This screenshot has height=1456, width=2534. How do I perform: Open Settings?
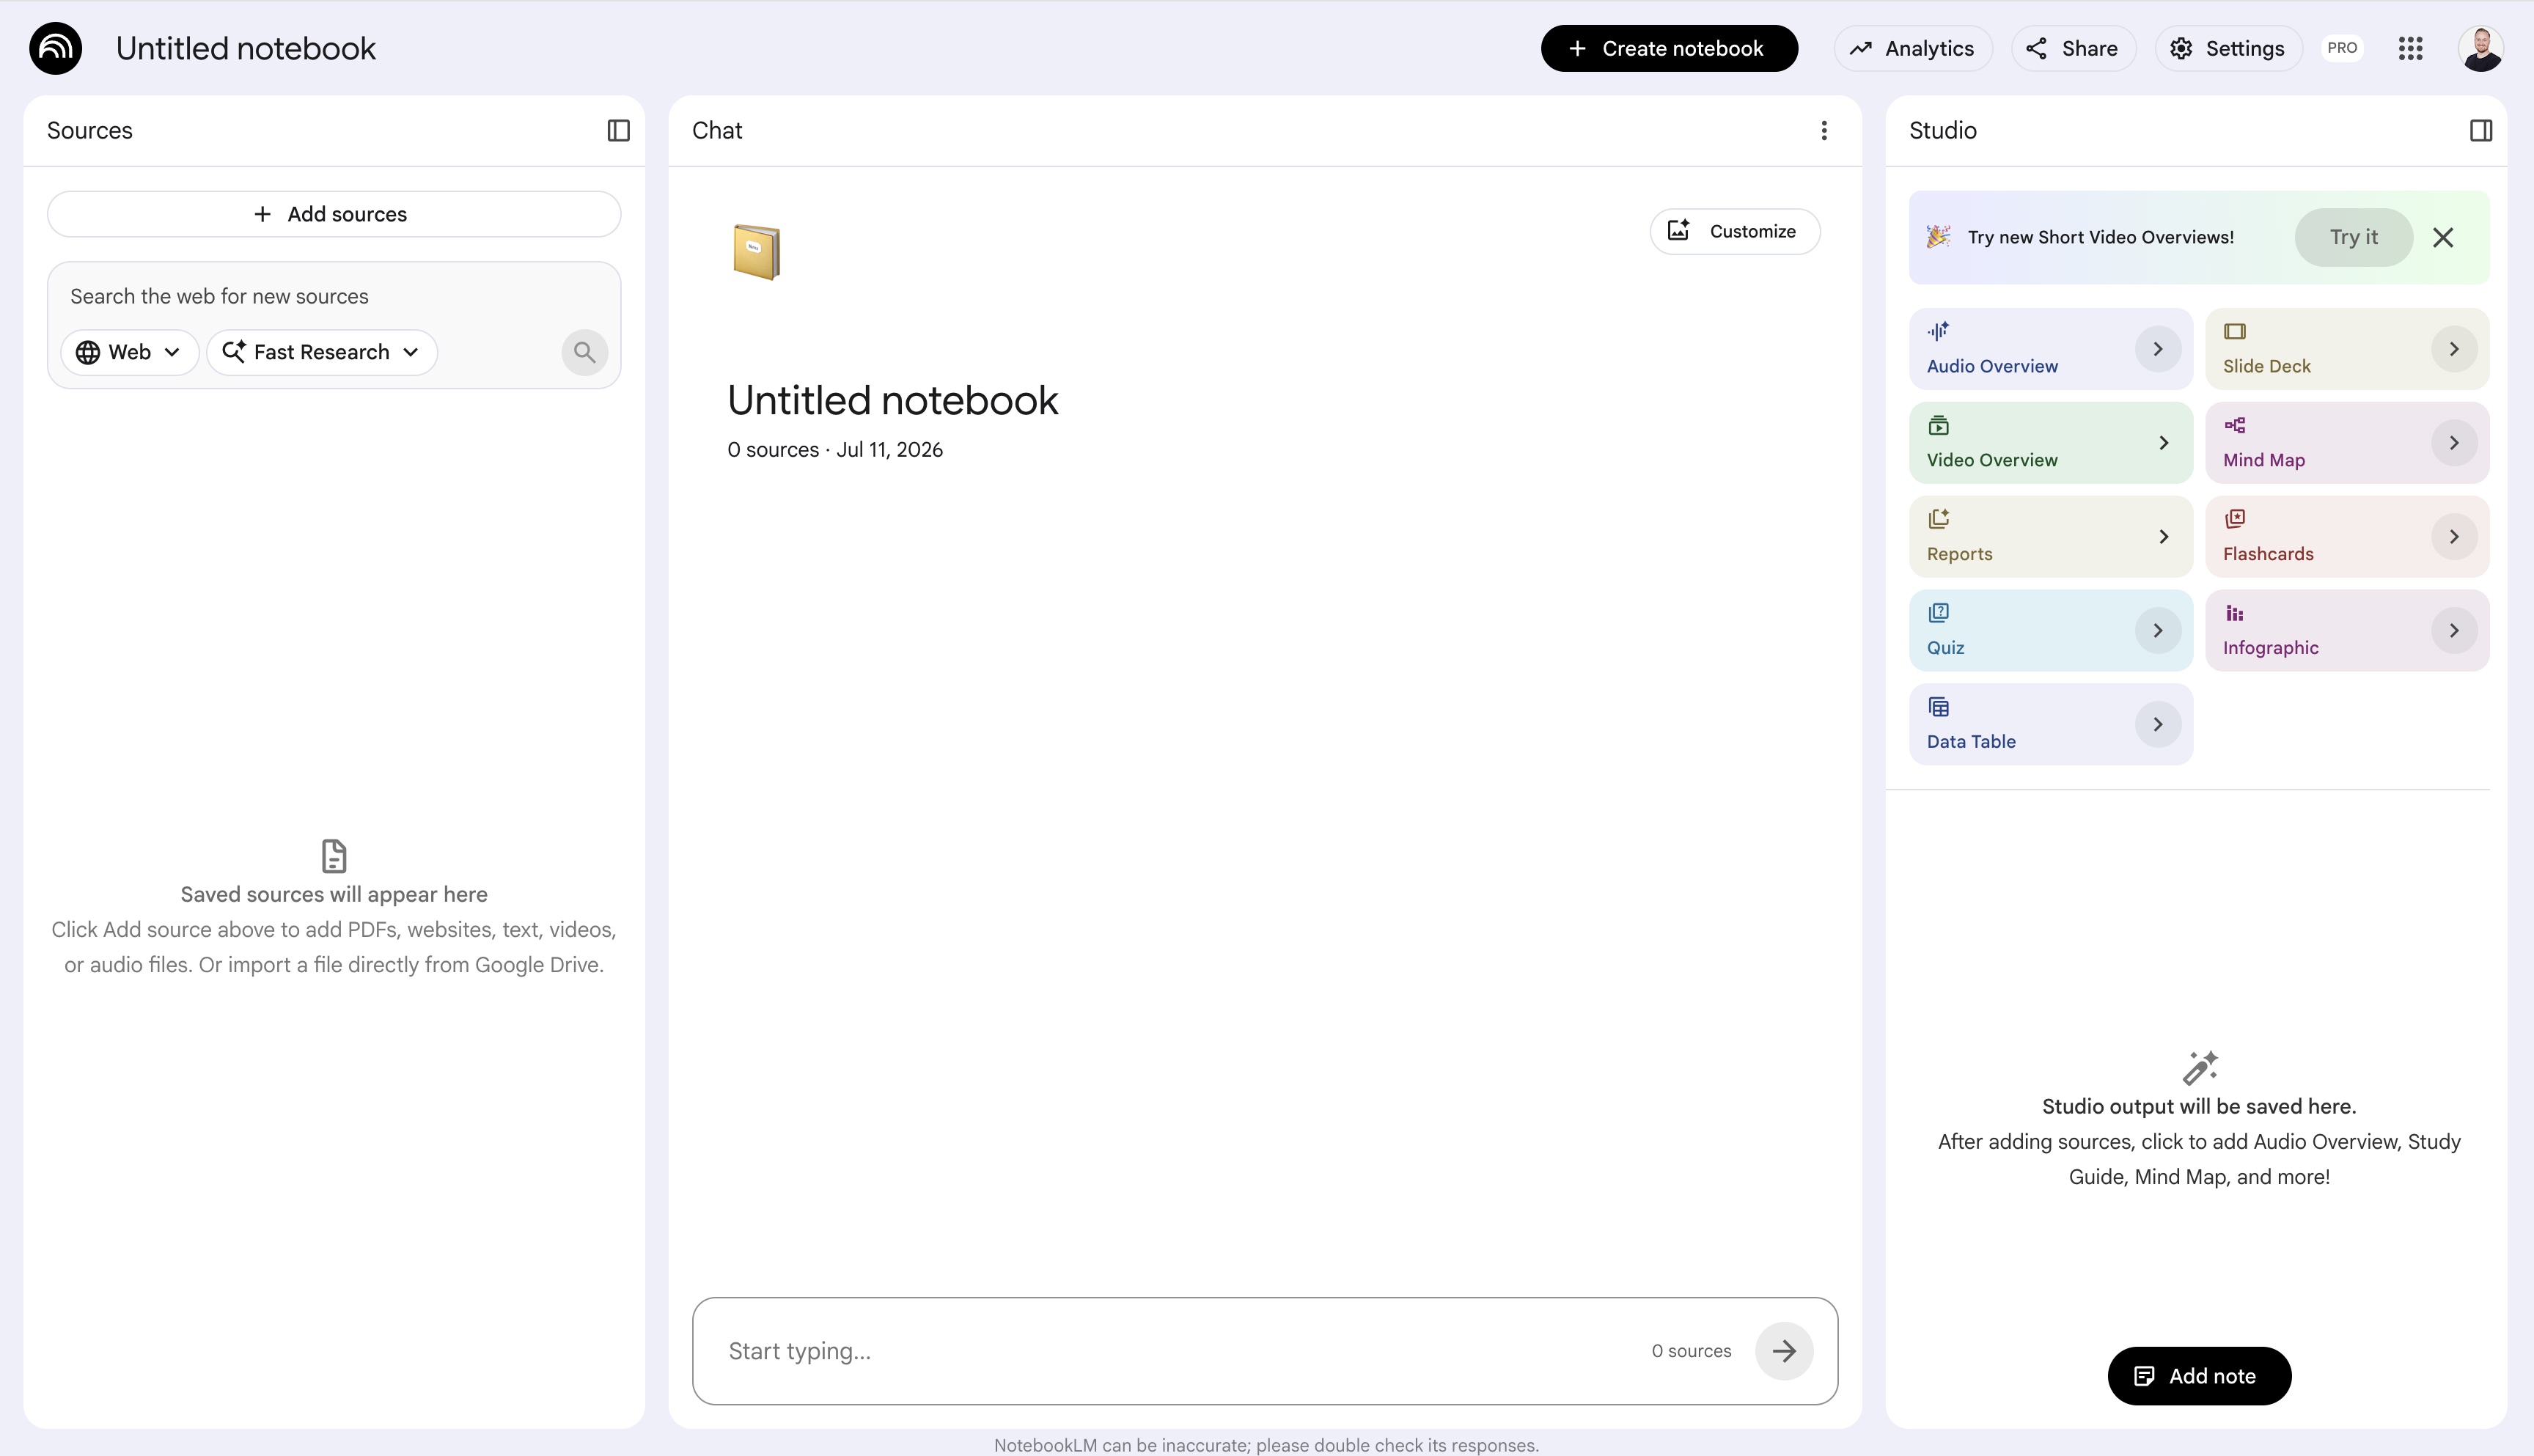click(2228, 48)
